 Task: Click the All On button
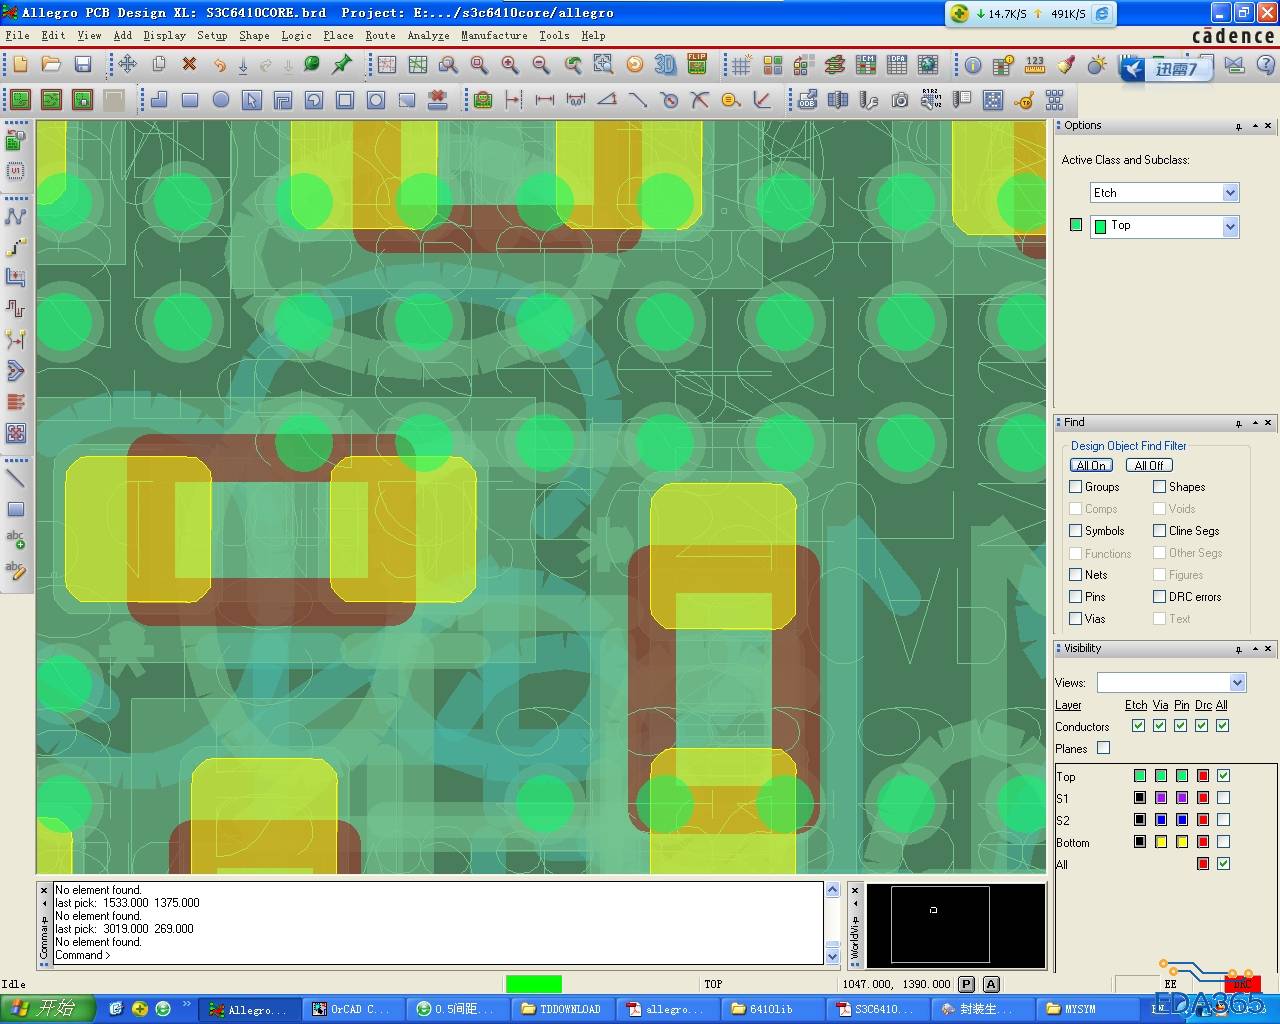[x=1091, y=465]
